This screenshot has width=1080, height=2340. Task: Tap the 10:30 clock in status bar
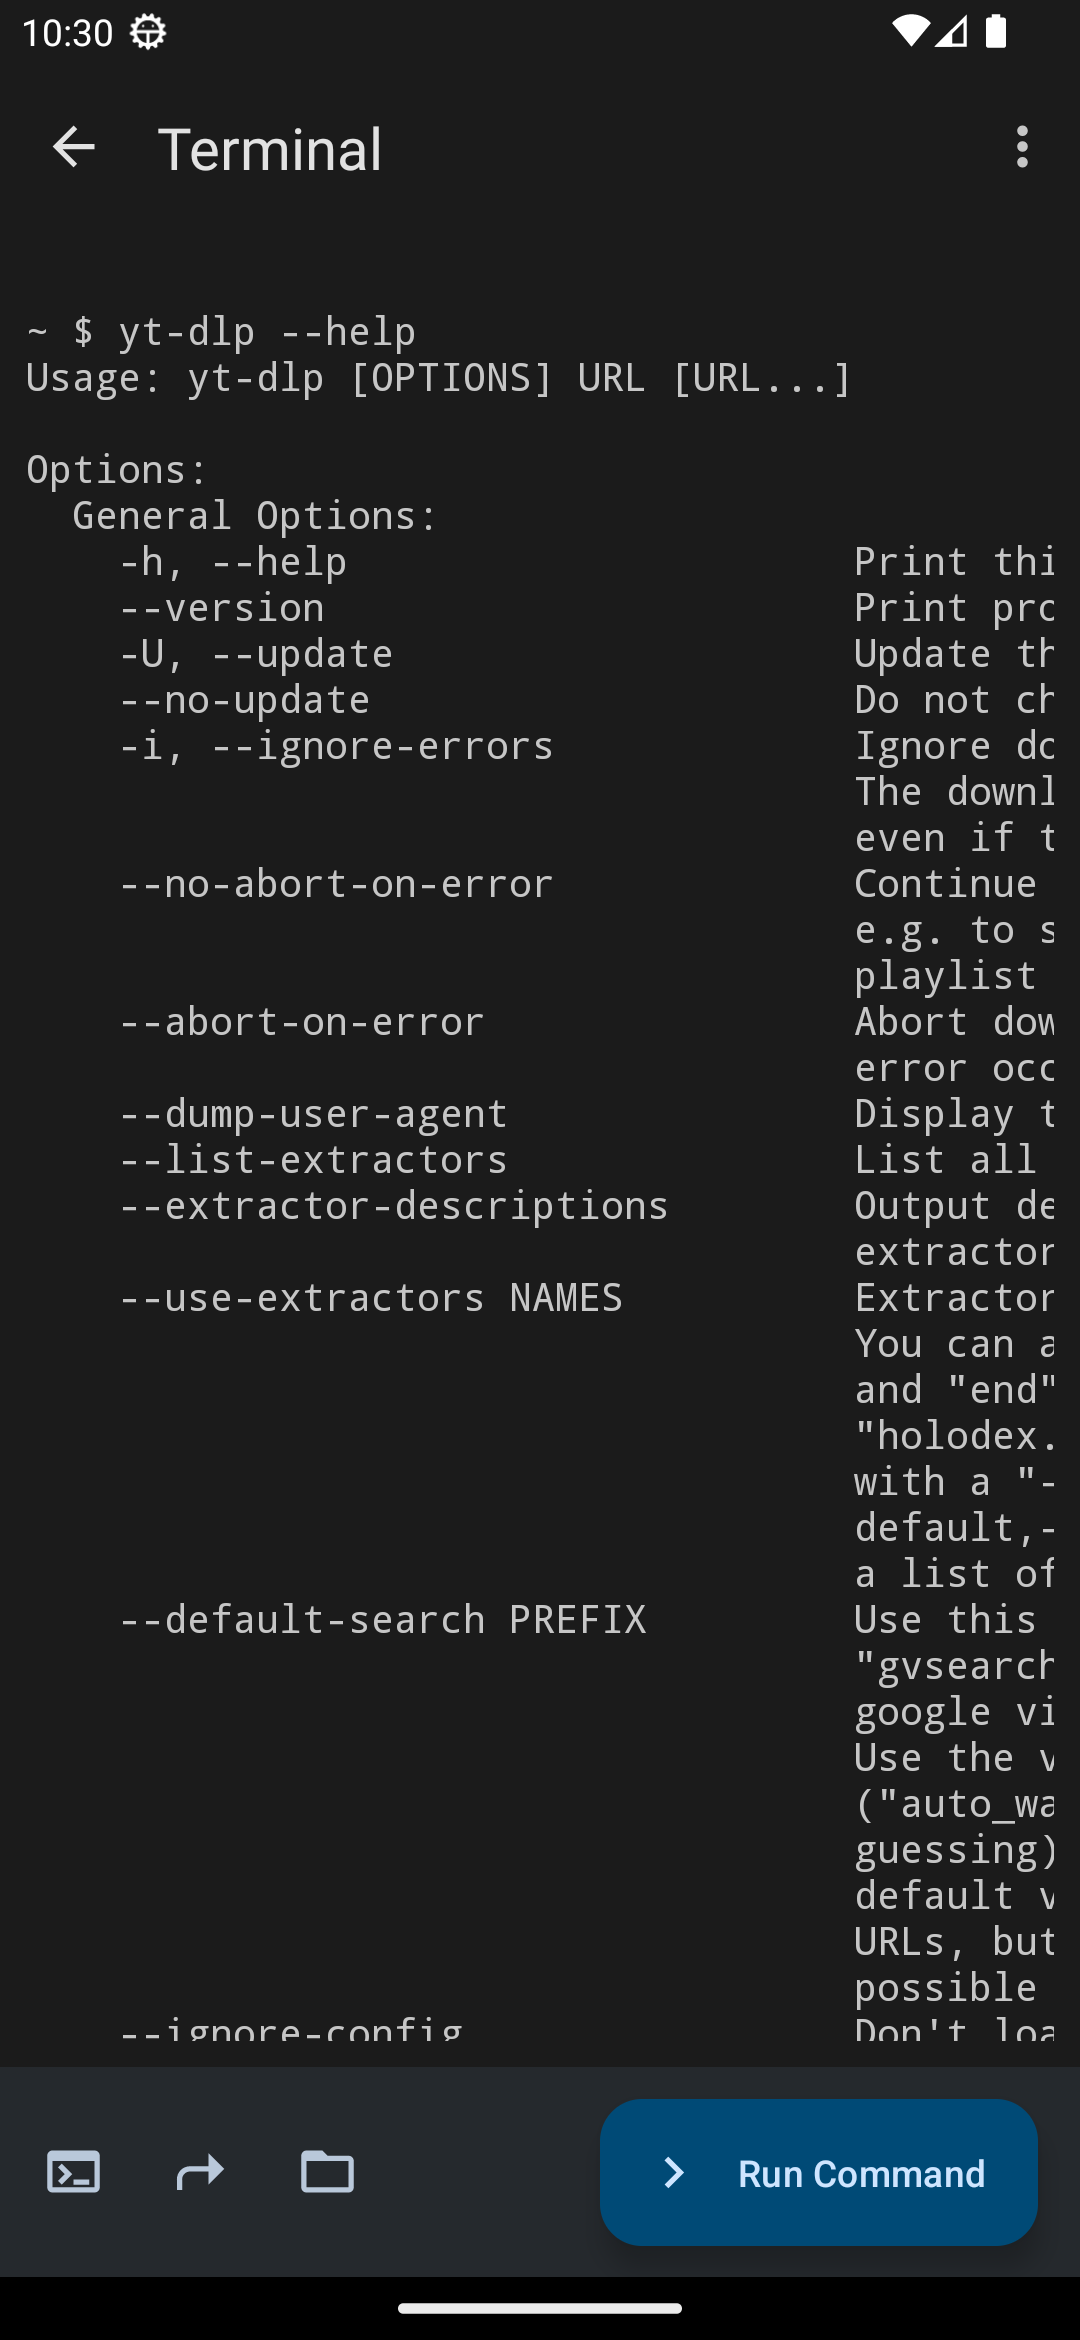pyautogui.click(x=67, y=32)
